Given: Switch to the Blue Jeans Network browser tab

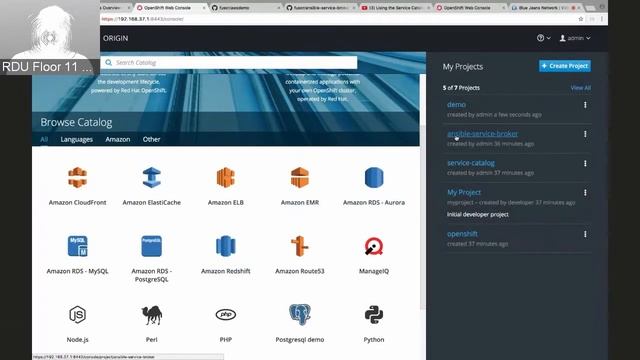Looking at the screenshot, I should 545,8.
